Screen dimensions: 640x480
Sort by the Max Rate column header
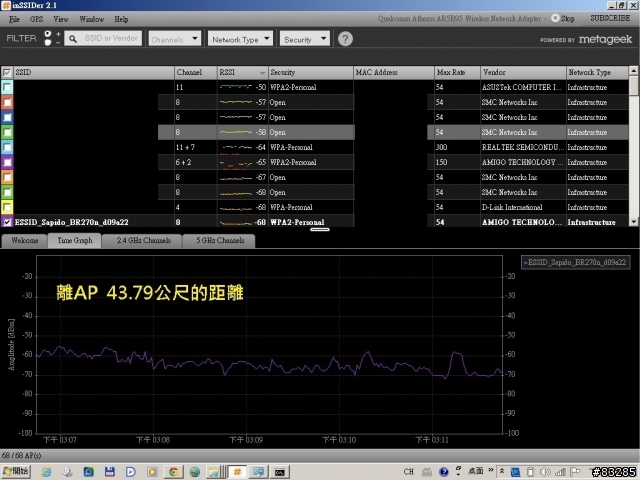coord(457,72)
